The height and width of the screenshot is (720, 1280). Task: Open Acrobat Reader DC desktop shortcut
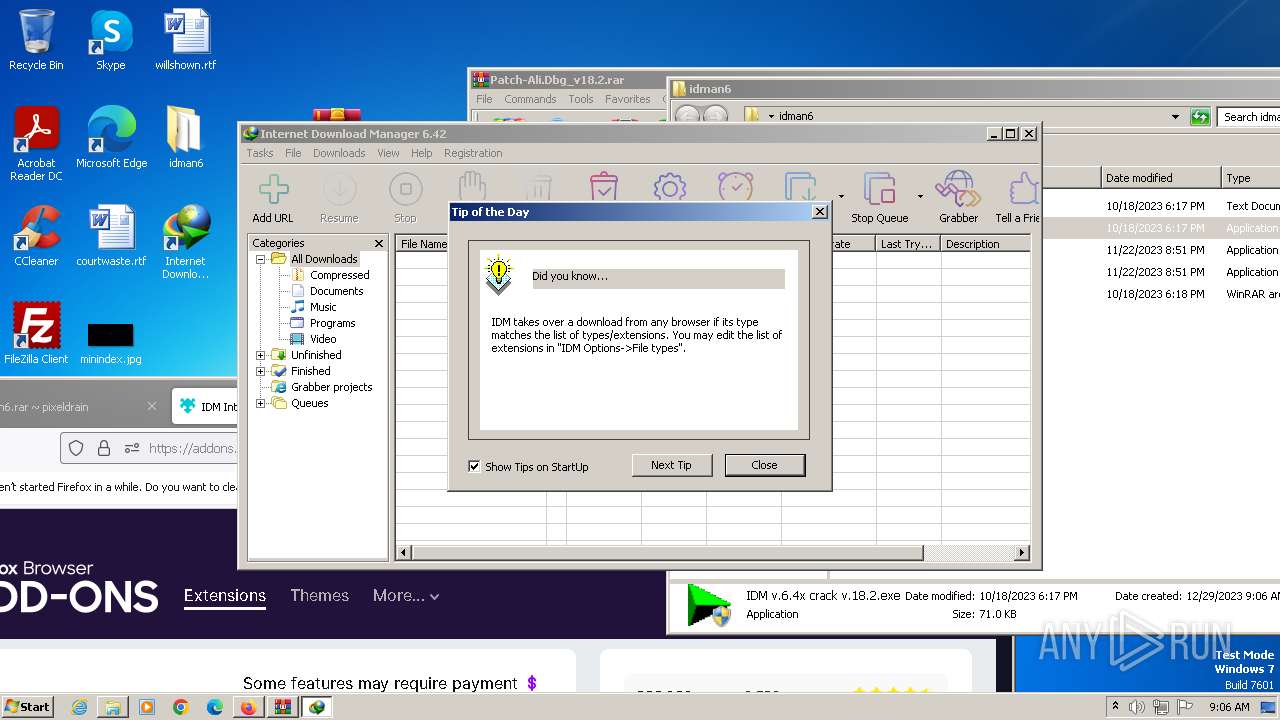pos(36,144)
